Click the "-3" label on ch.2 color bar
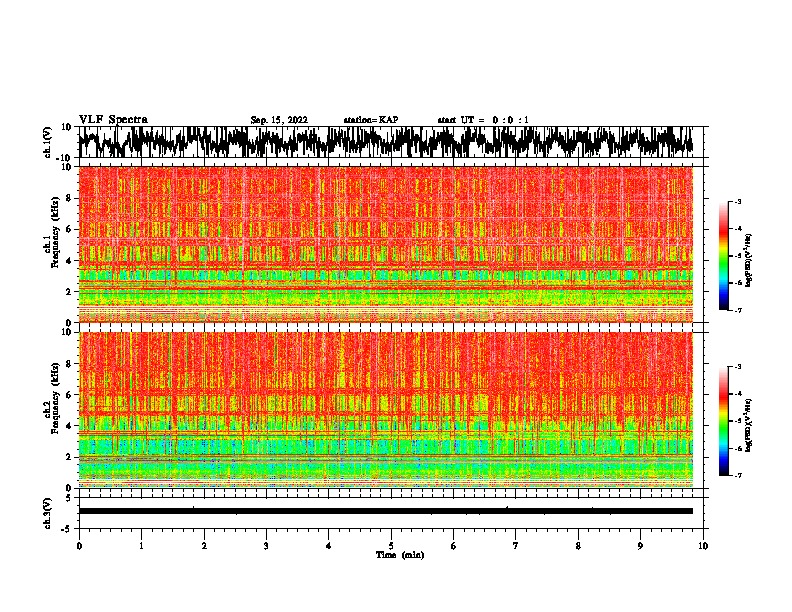 point(737,367)
